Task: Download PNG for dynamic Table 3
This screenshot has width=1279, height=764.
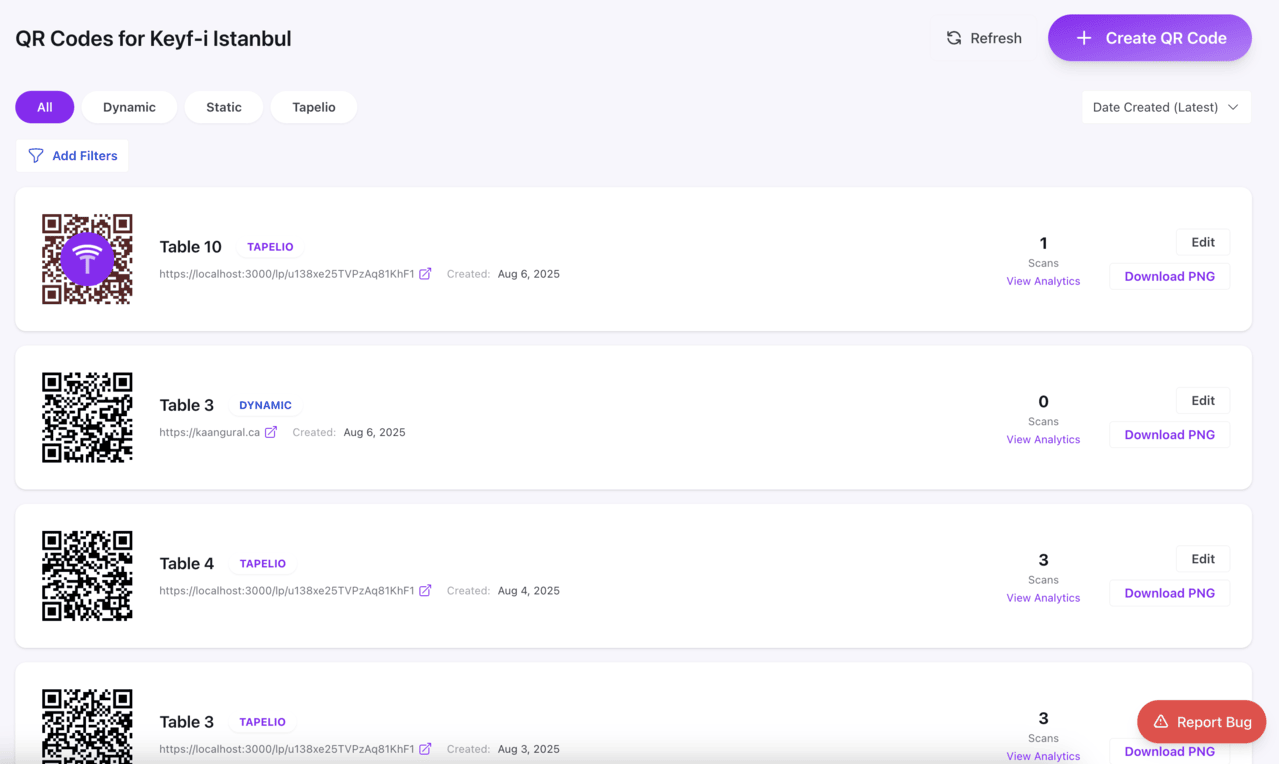Action: point(1170,434)
